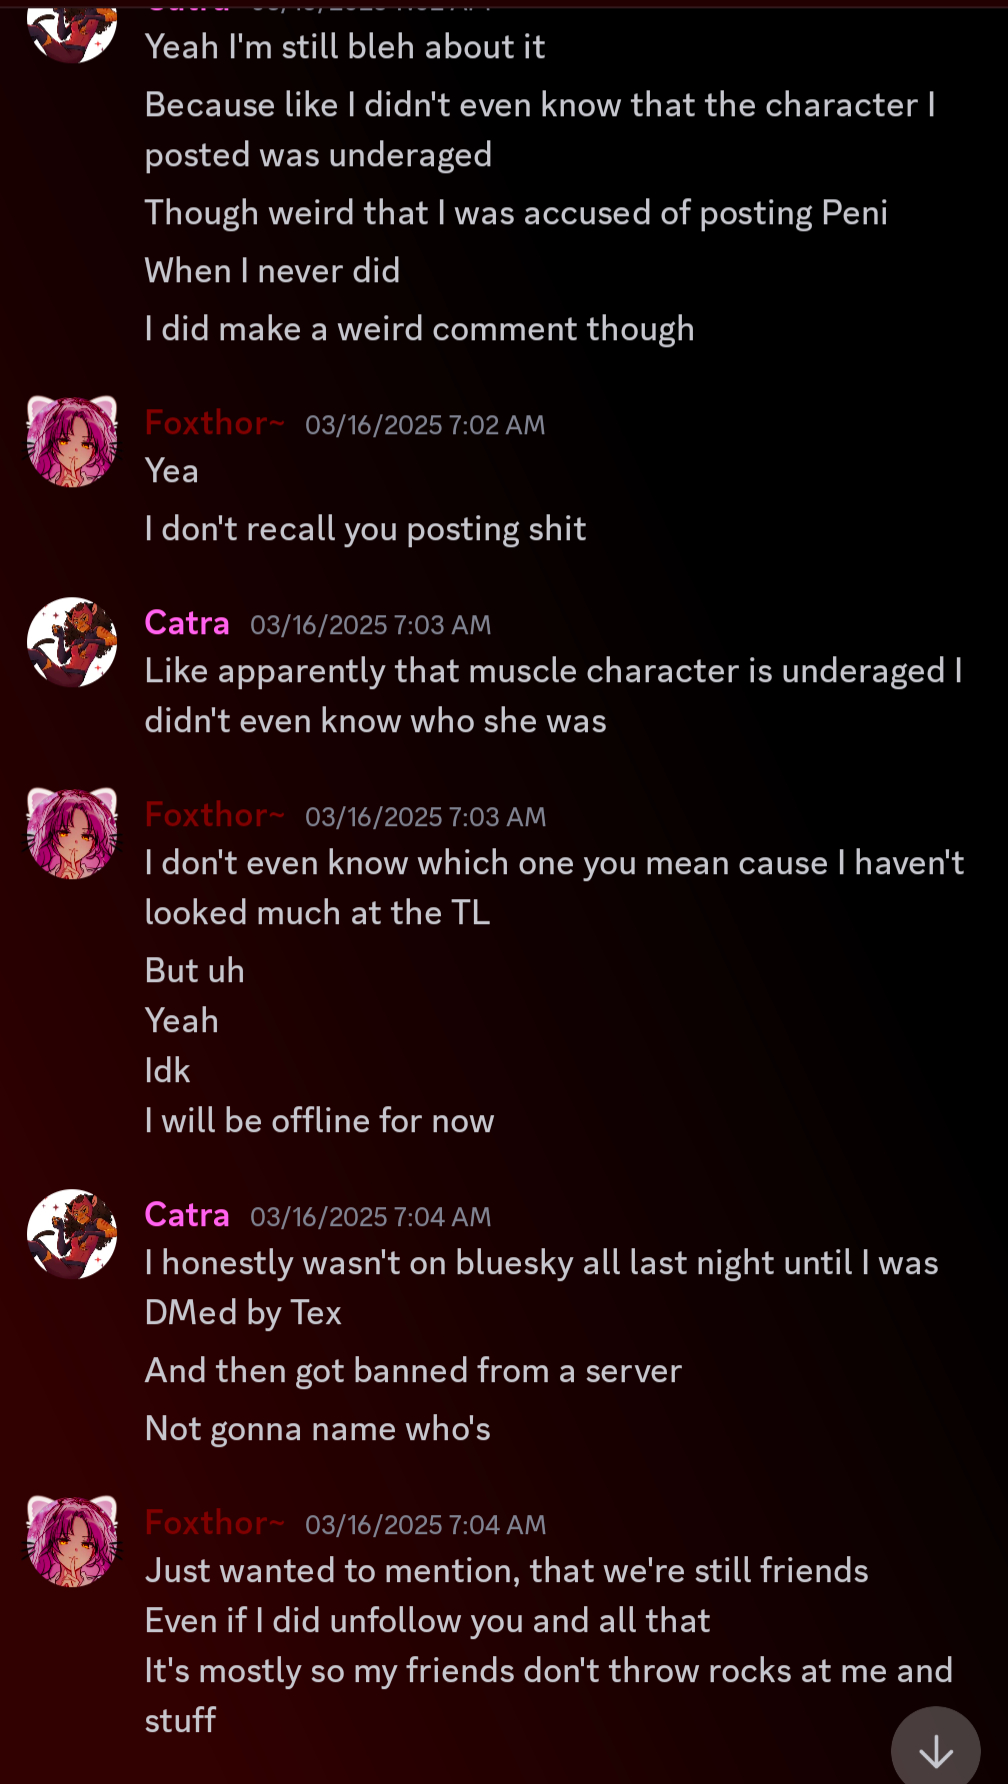Tap the "Not gonna name who's" message

317,1429
